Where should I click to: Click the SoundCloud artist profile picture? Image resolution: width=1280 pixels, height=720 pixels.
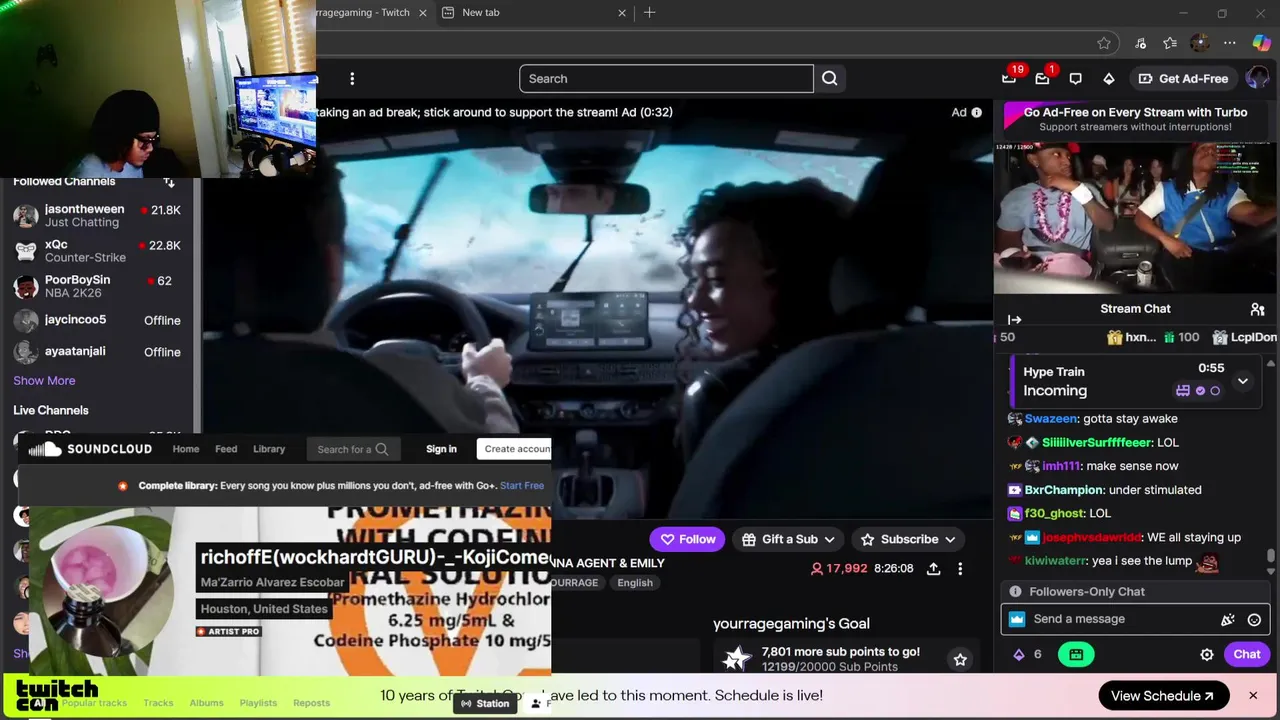103,590
